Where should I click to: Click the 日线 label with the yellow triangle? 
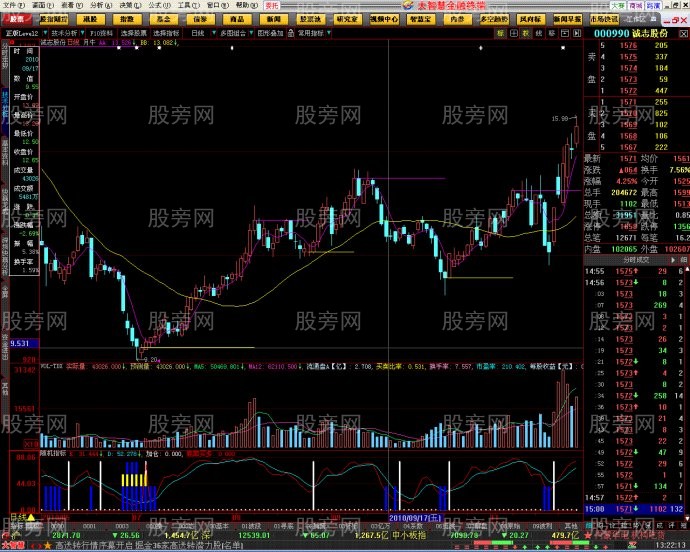pos(22,518)
